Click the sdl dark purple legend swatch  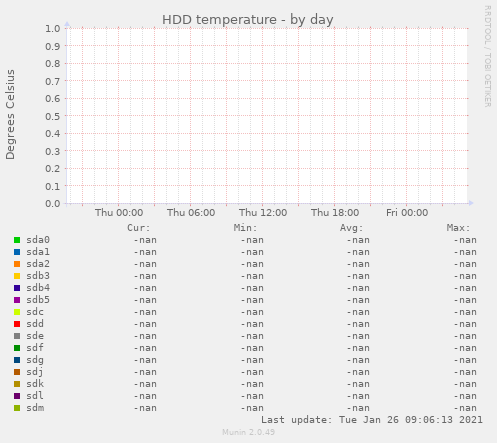[x=17, y=396]
